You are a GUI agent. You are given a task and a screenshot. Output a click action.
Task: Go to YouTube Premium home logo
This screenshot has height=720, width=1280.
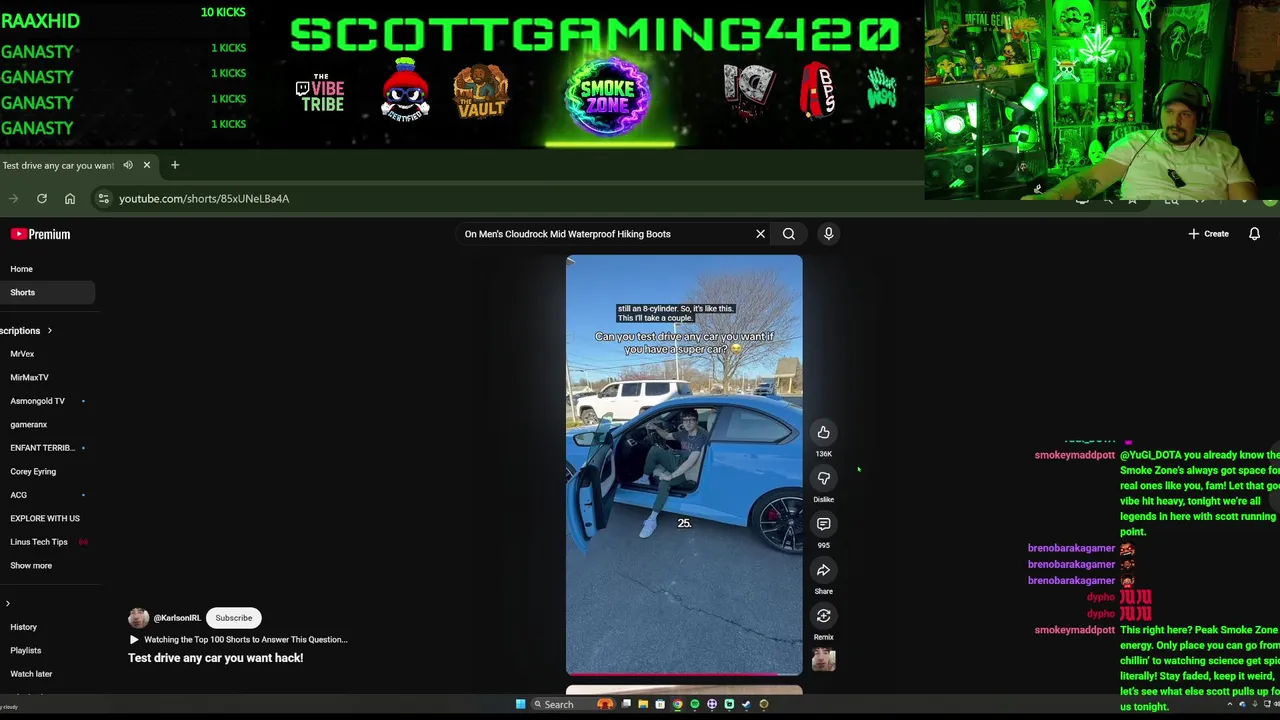[x=40, y=234]
